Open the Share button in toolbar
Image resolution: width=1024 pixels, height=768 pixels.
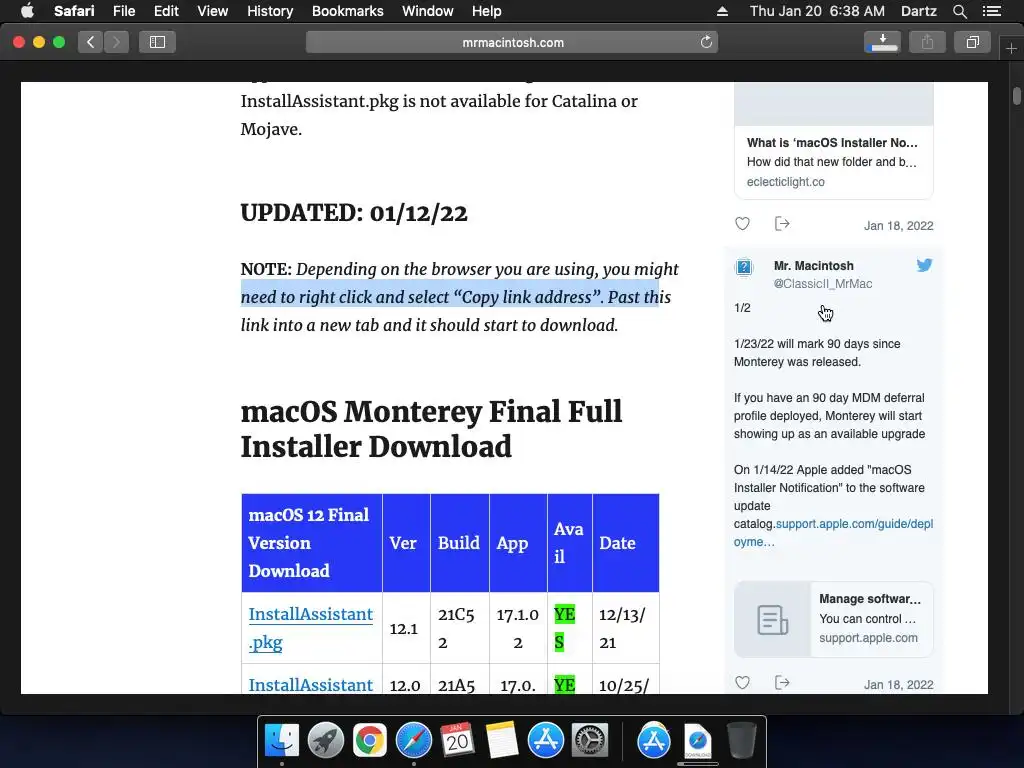click(x=927, y=42)
